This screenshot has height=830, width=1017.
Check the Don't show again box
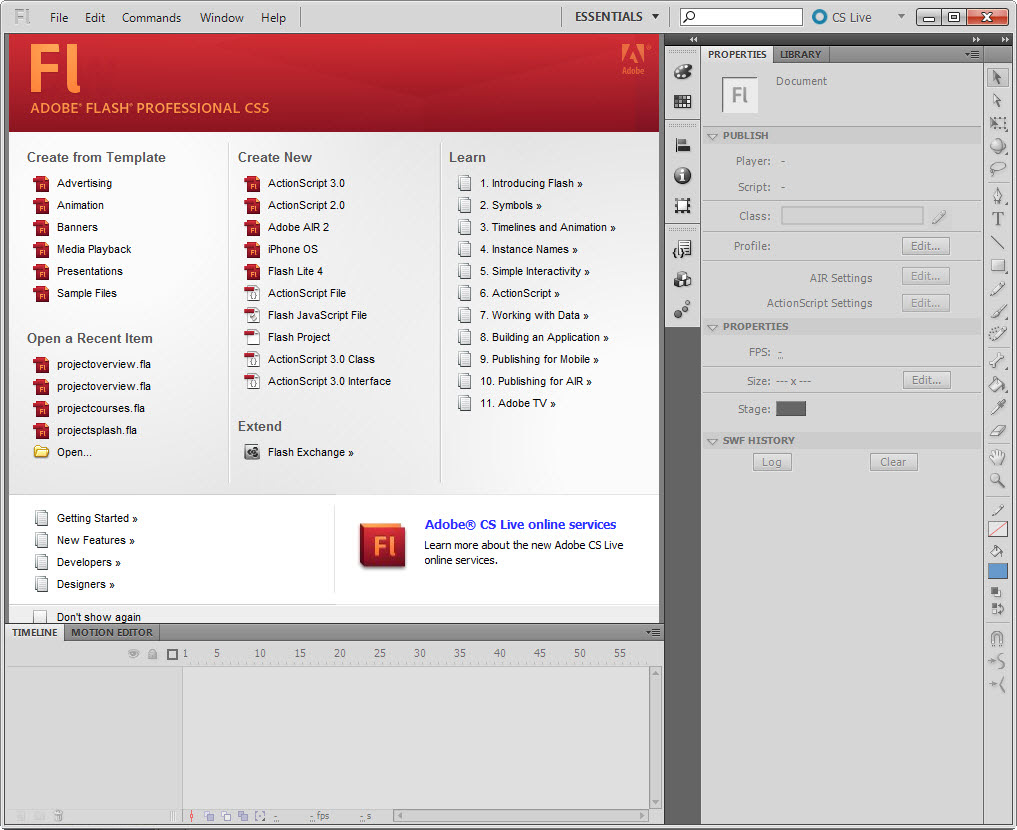point(40,617)
